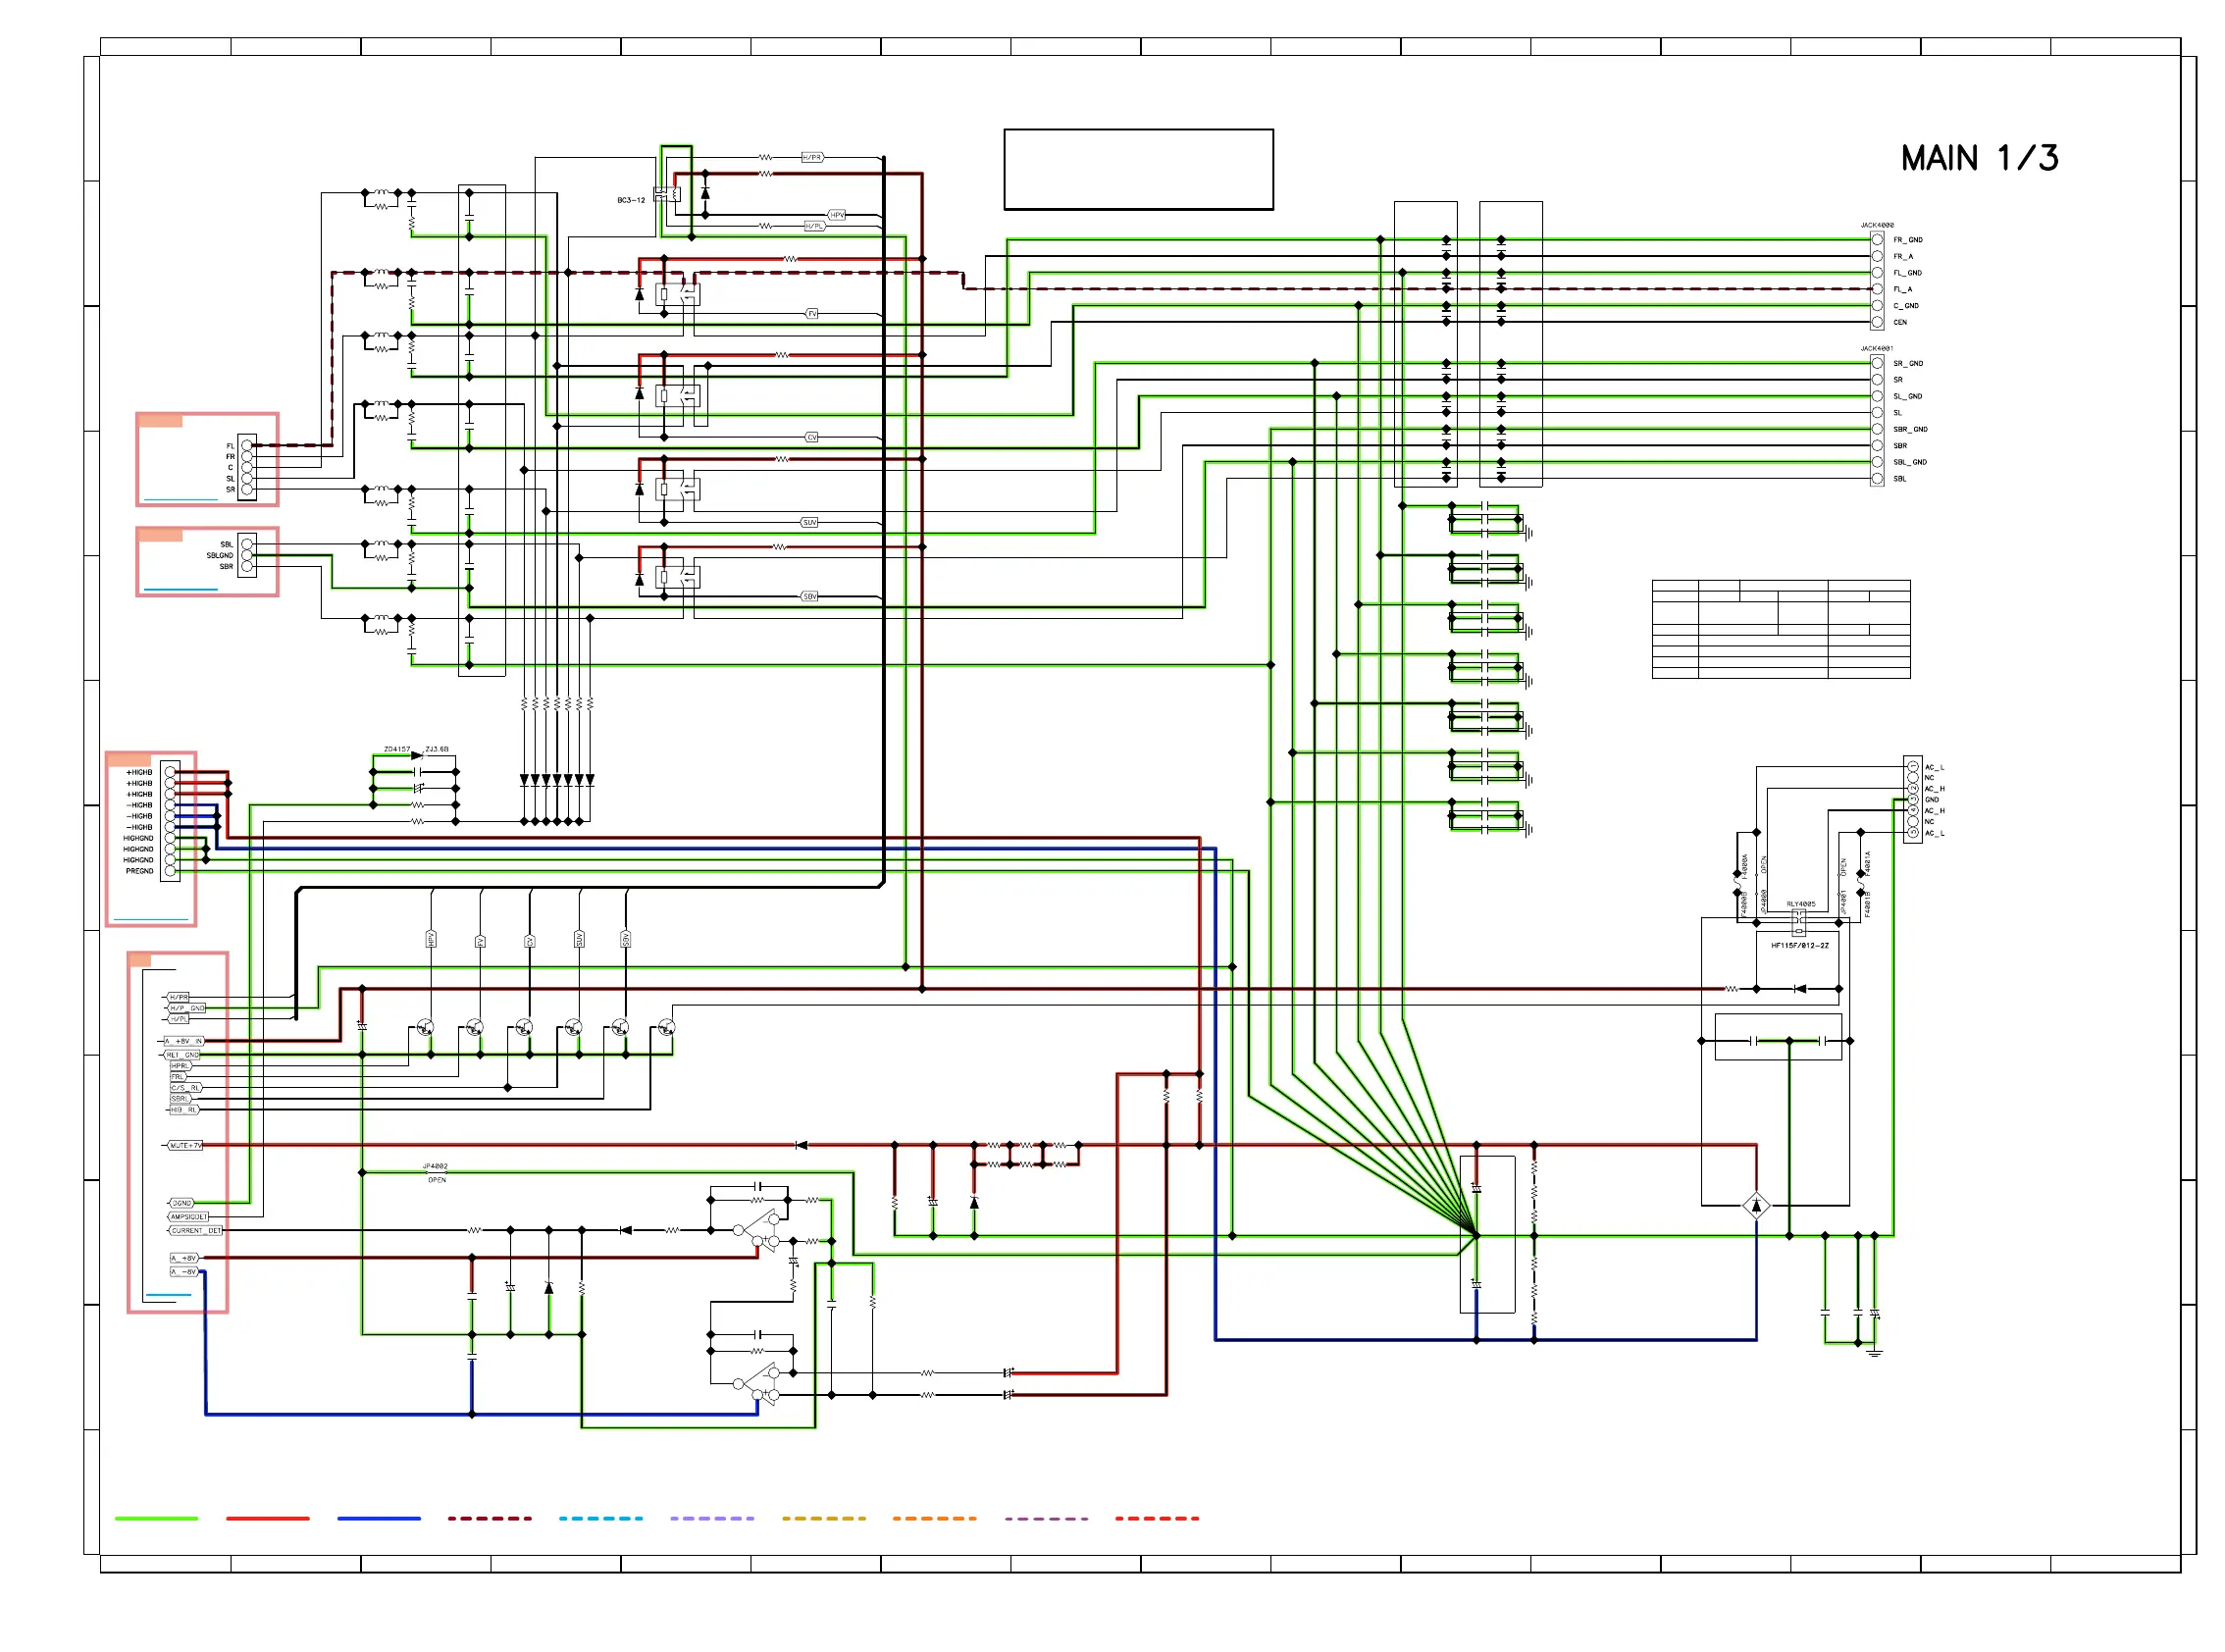
Task: Click the FL_A pin circle on JACK4000
Action: 1877,289
